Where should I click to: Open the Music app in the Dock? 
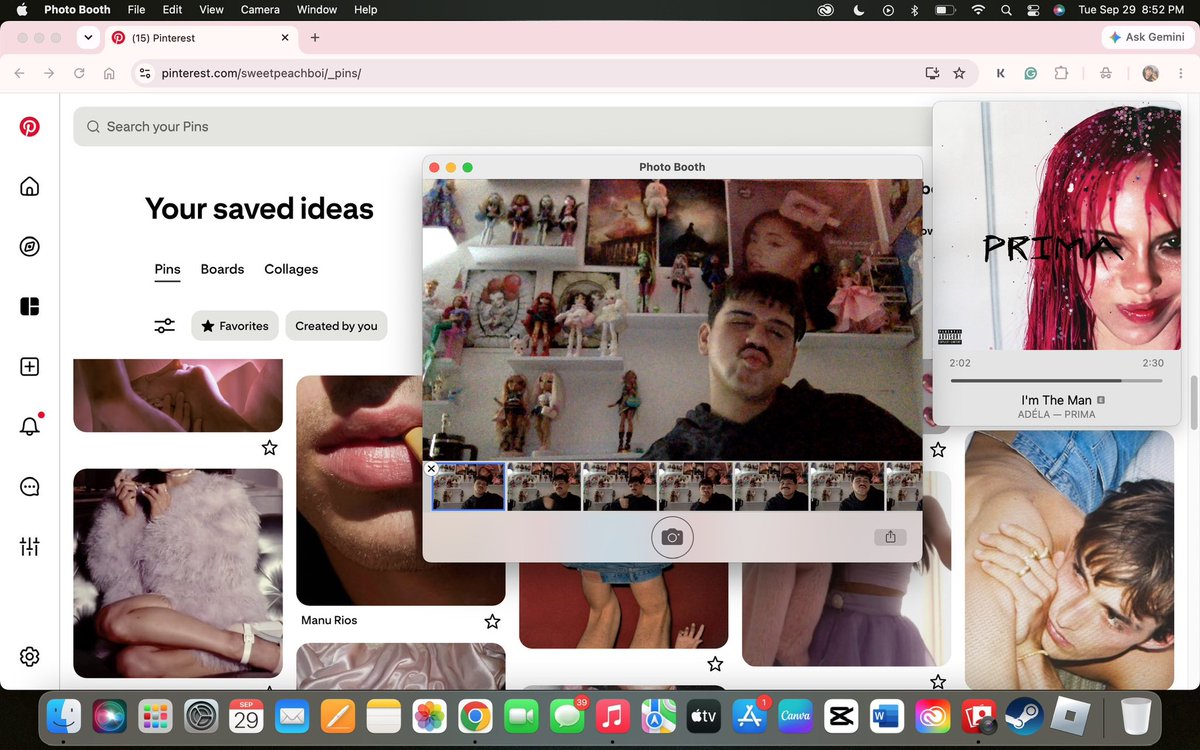coord(612,716)
